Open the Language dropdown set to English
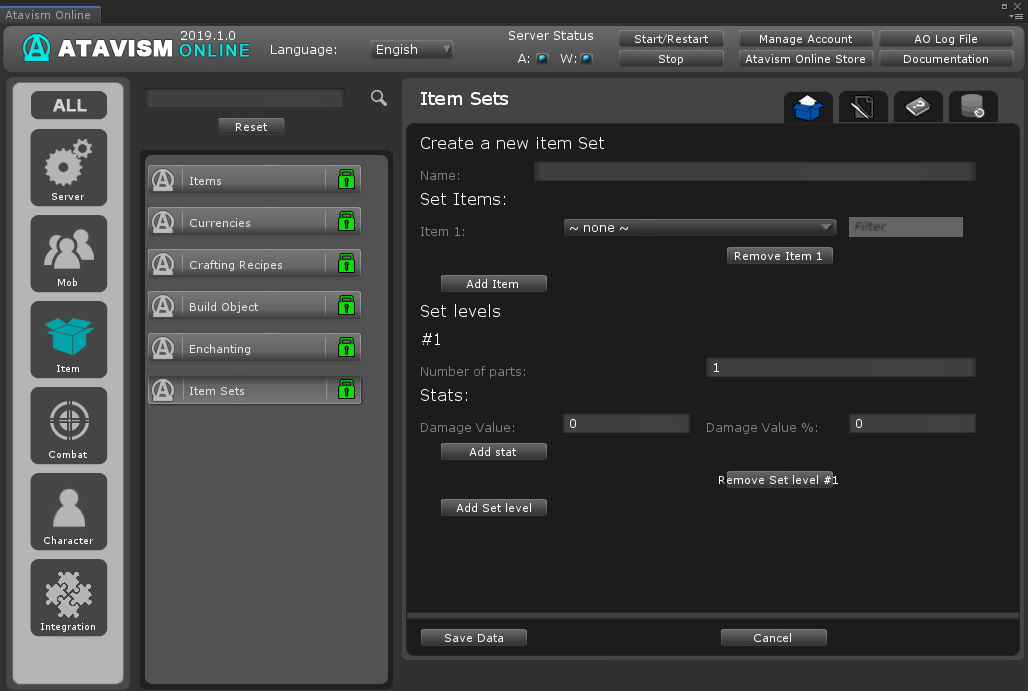 click(412, 49)
